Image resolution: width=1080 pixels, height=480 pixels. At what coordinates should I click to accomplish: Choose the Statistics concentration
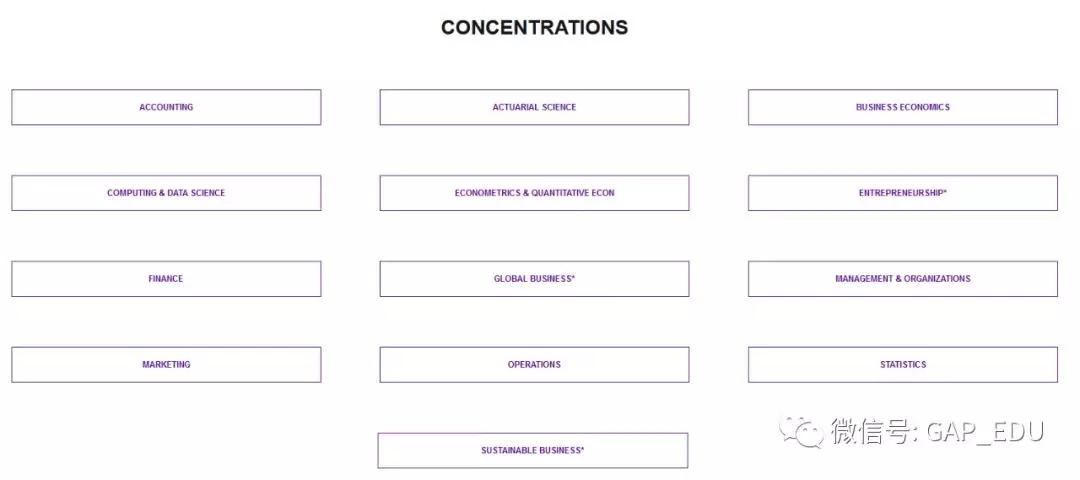(x=903, y=364)
